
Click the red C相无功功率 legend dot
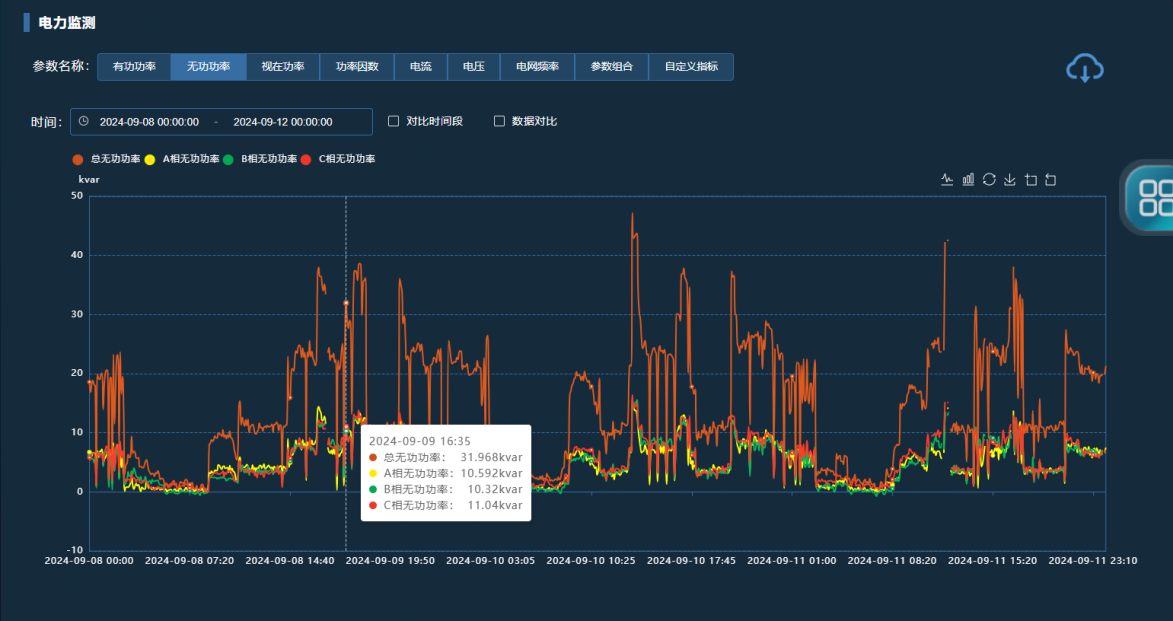point(307,159)
